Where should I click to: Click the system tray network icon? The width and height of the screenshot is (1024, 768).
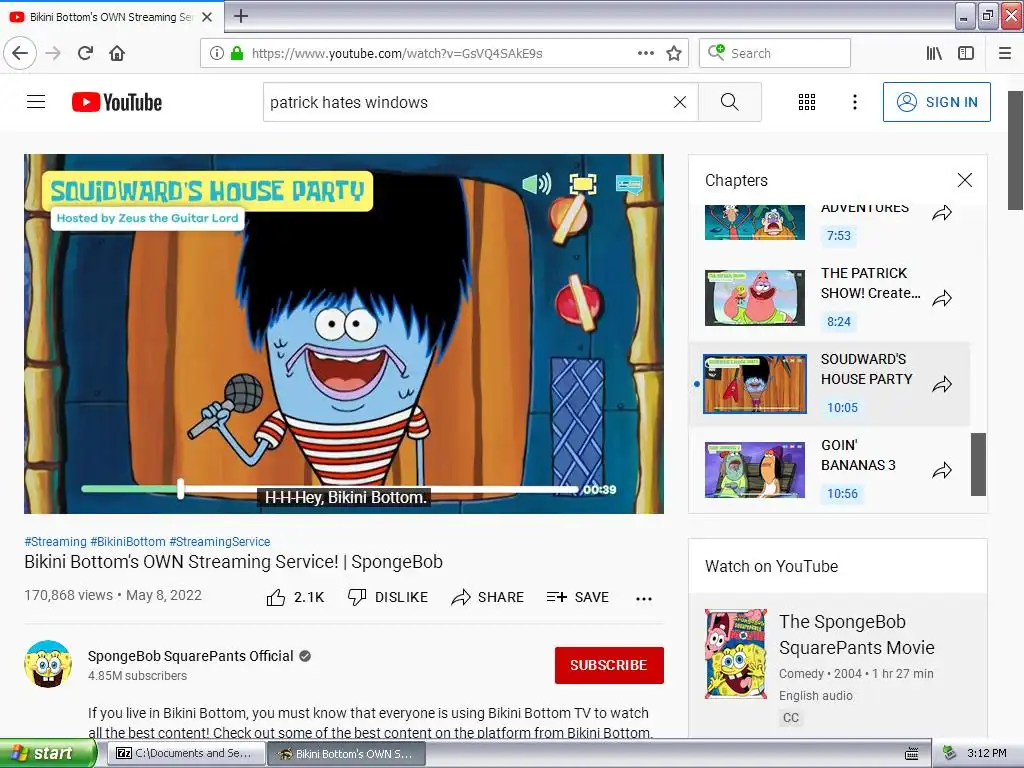[x=949, y=753]
